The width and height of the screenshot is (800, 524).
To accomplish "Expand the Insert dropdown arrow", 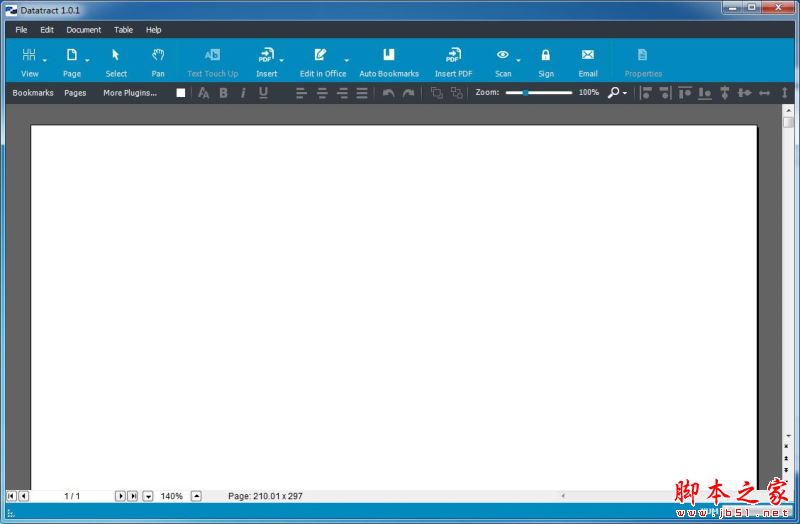I will click(x=282, y=60).
